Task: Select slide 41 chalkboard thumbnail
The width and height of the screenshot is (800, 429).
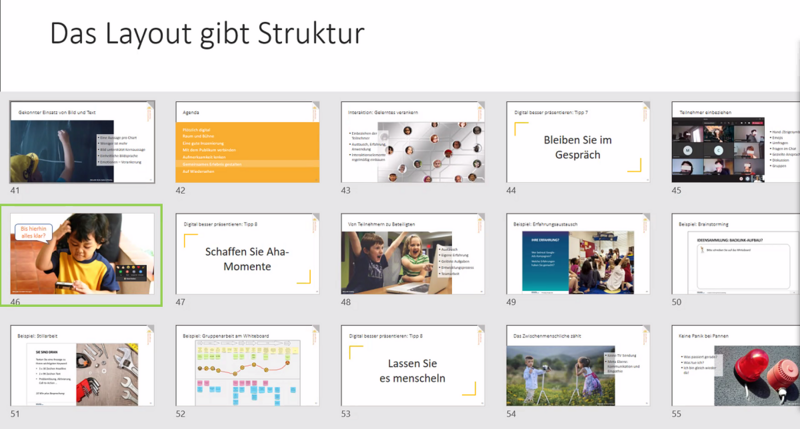Action: (x=82, y=142)
